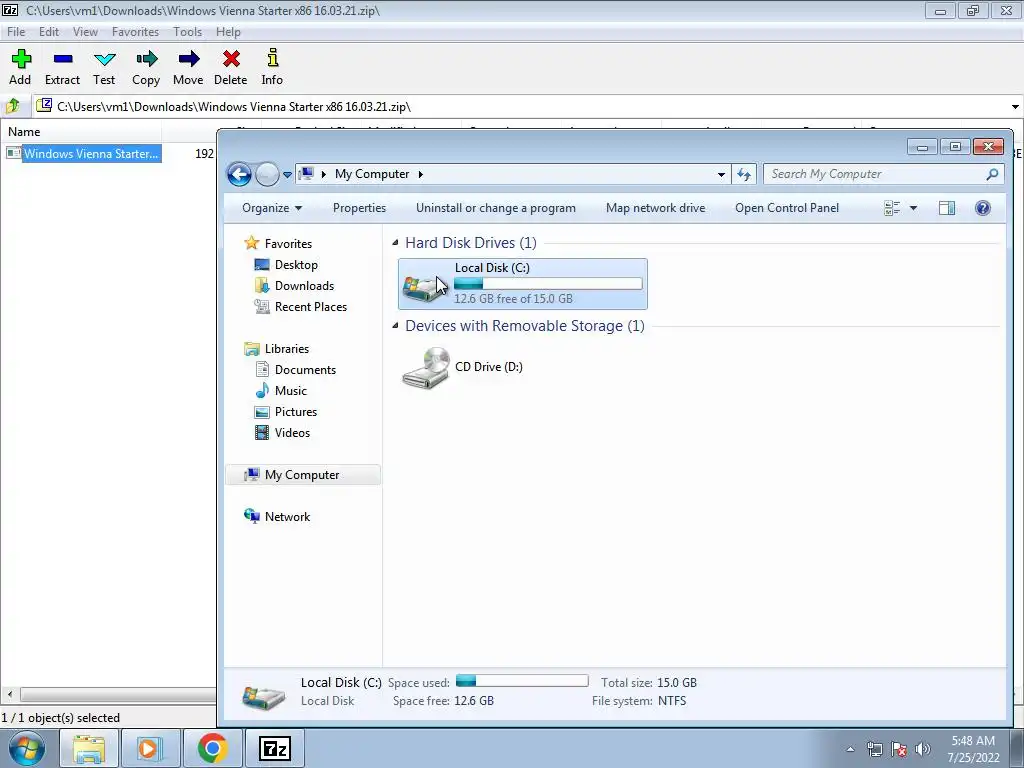Collapse the Hard Disk Drives group

pyautogui.click(x=395, y=242)
